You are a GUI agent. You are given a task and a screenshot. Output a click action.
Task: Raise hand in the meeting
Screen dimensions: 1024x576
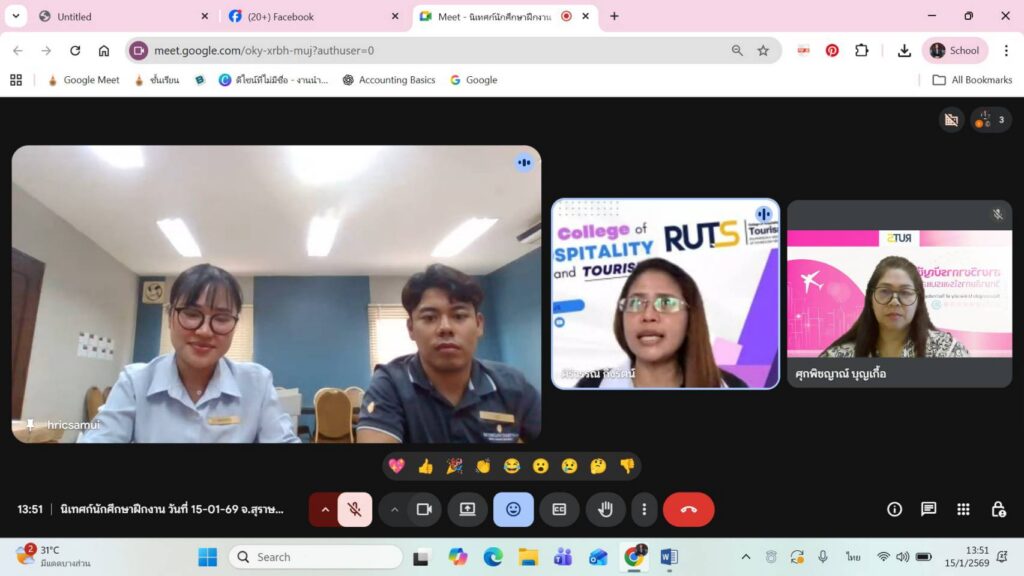[605, 509]
